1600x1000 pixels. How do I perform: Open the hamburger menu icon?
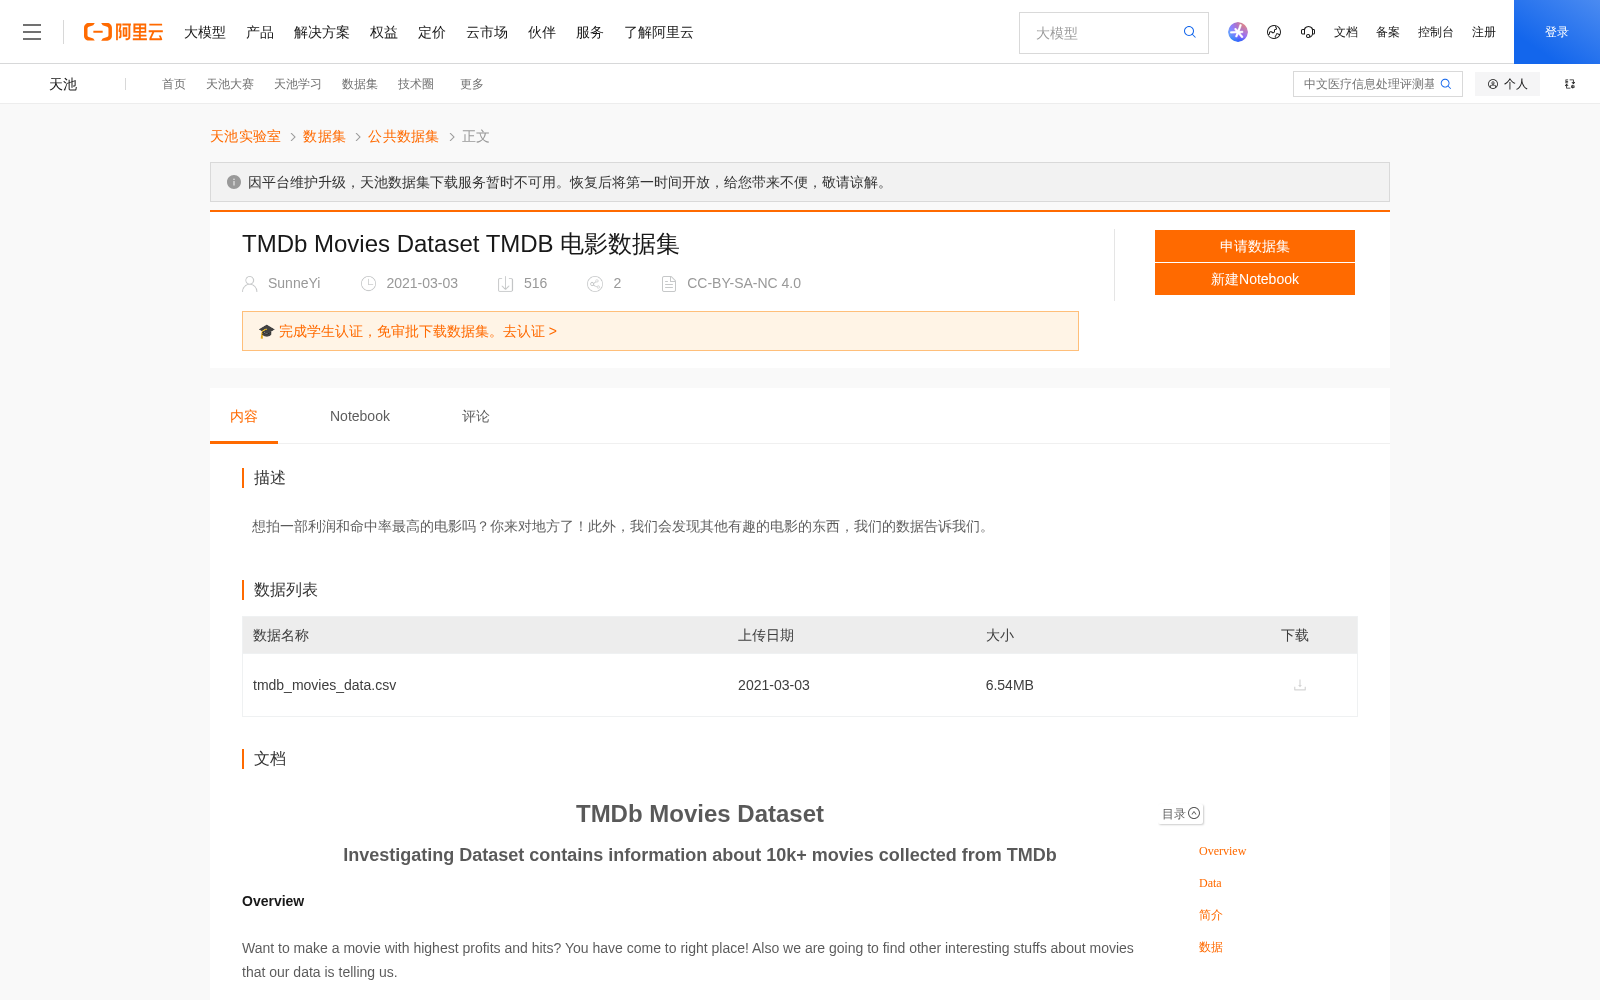coord(32,32)
